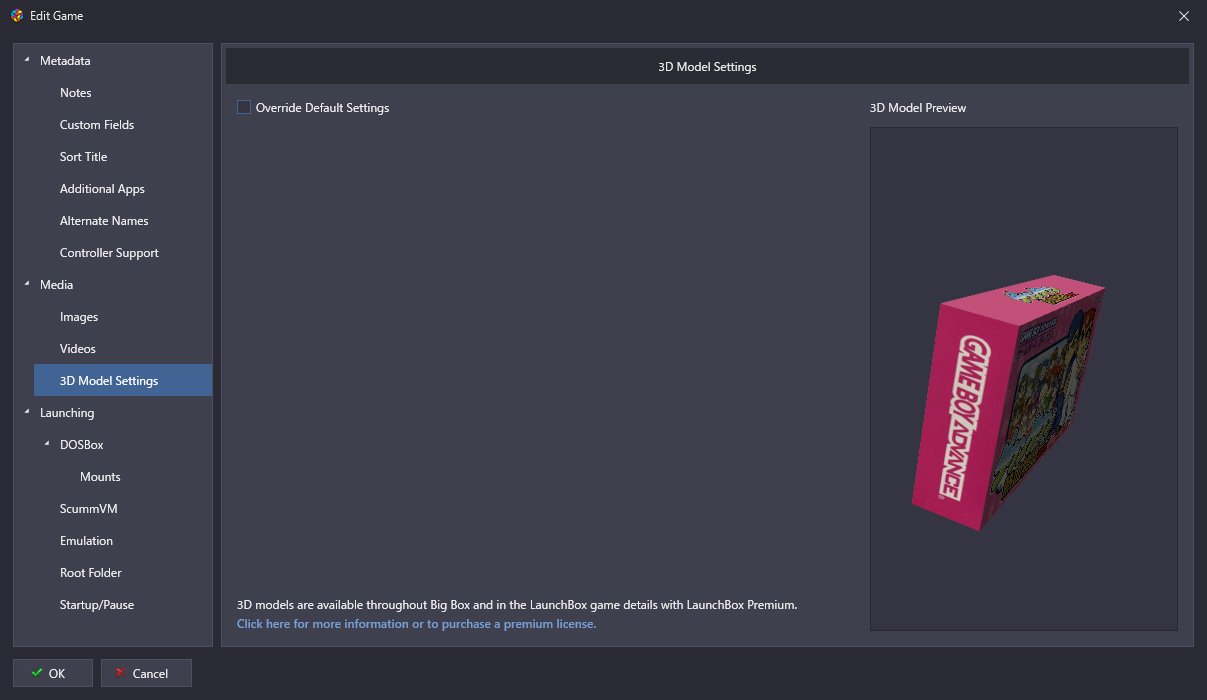Collapse the Launching tree section
Image resolution: width=1207 pixels, height=700 pixels.
click(x=27, y=413)
